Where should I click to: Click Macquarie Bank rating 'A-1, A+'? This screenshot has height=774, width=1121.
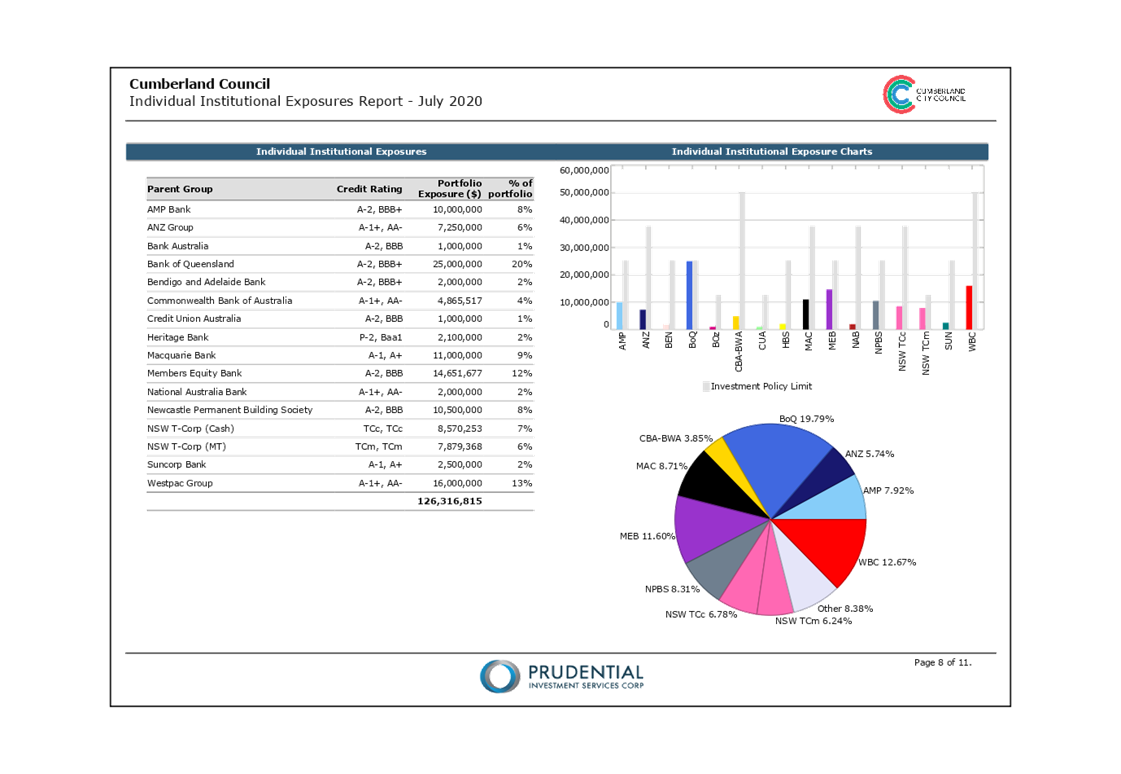(385, 355)
